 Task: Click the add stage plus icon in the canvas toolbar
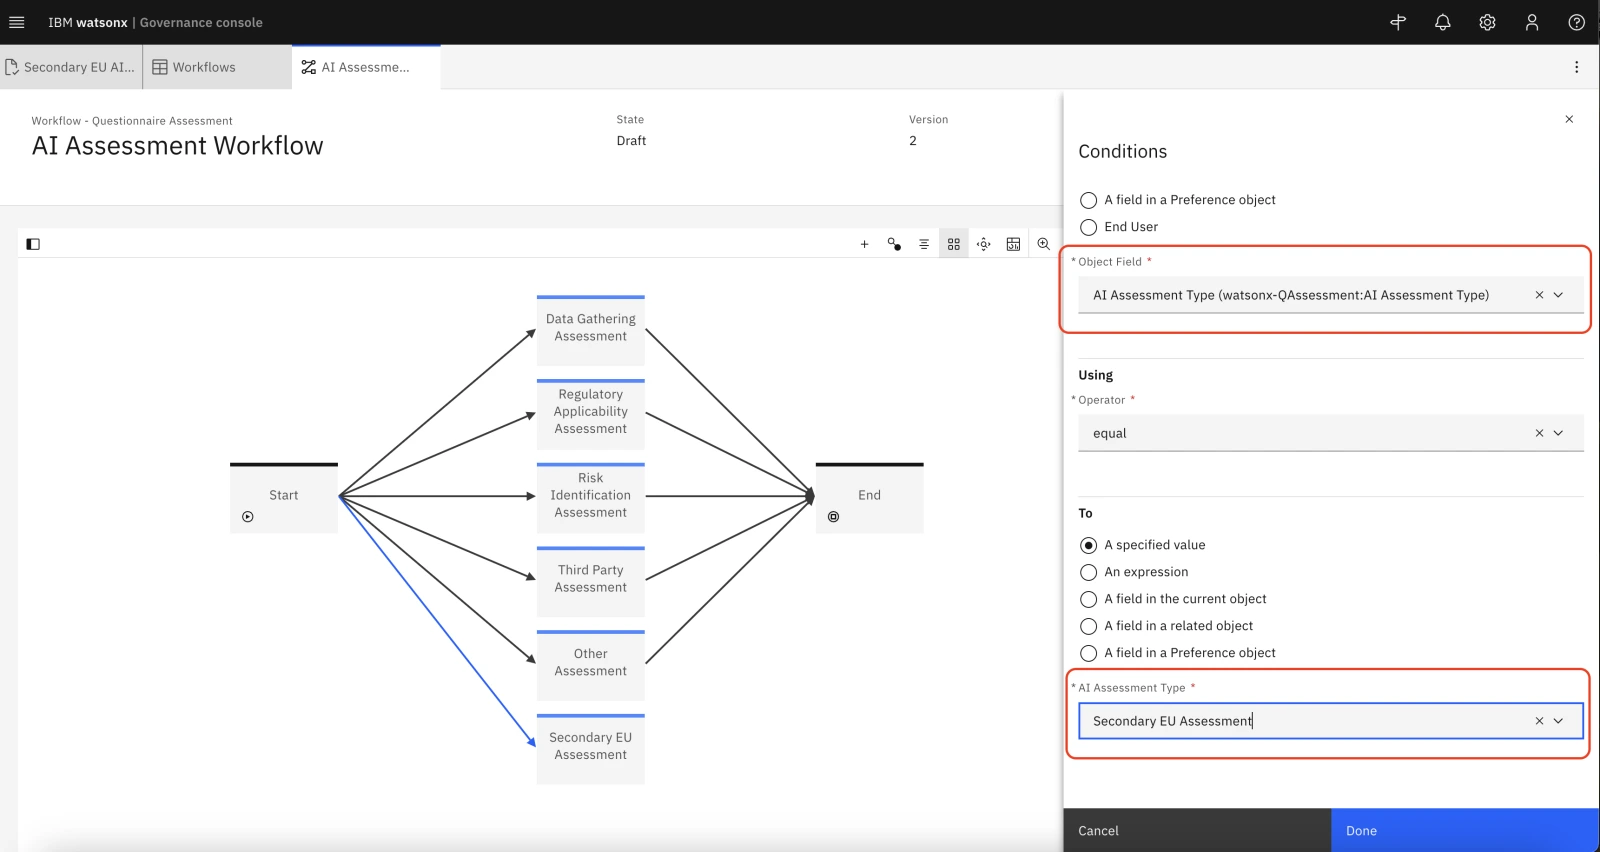point(864,244)
